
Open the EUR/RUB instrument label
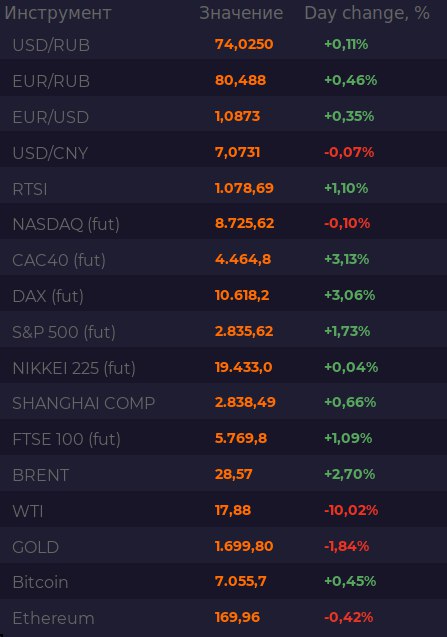click(x=51, y=81)
